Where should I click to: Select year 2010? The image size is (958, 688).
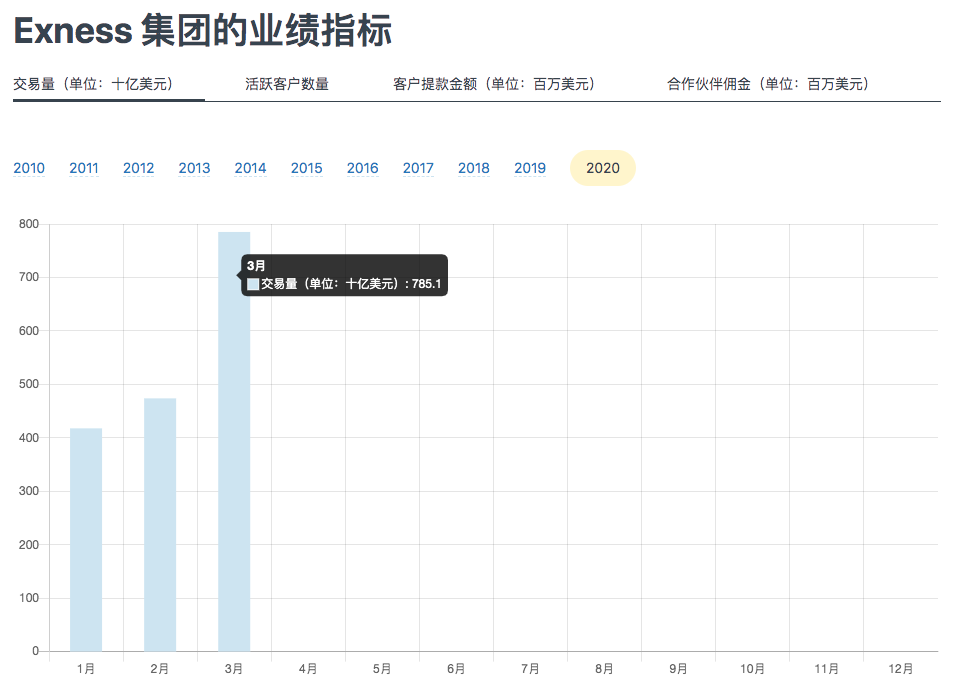29,168
